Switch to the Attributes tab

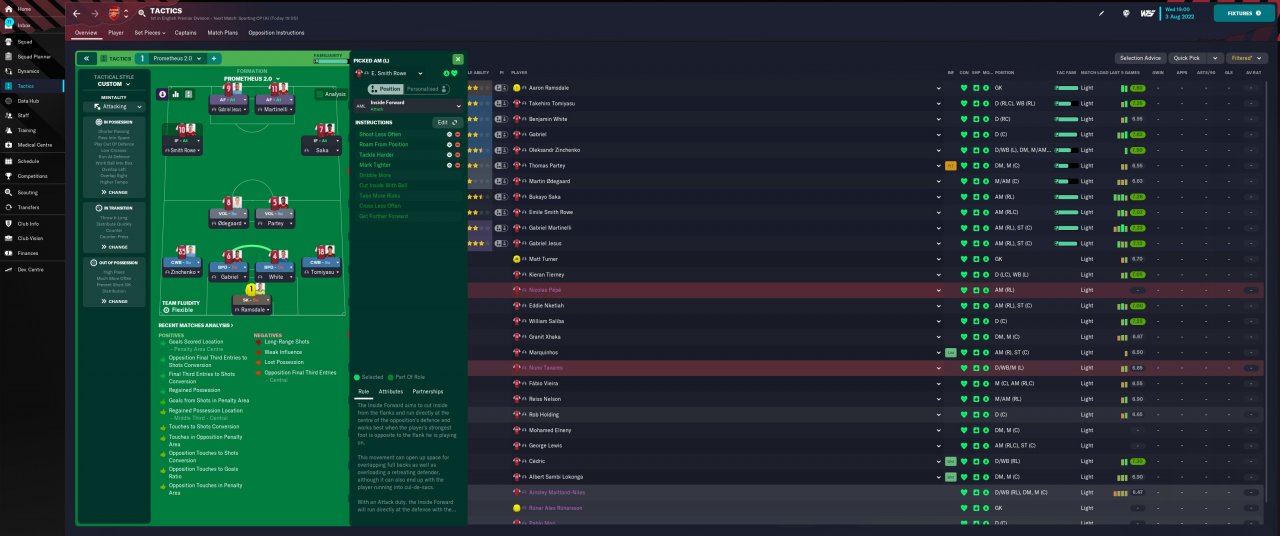(390, 392)
